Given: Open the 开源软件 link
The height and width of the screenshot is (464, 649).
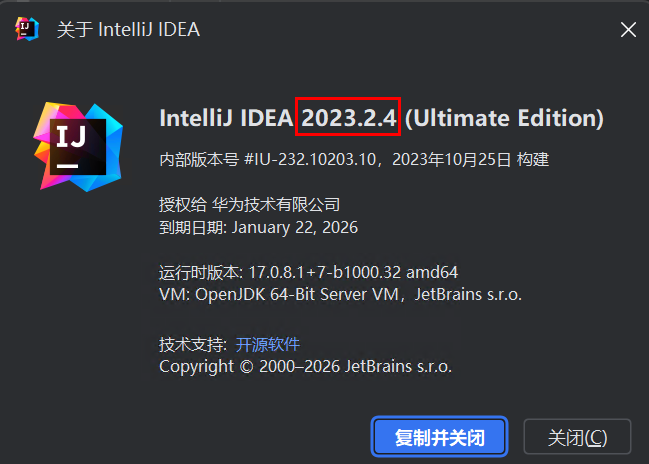Looking at the screenshot, I should tap(267, 344).
